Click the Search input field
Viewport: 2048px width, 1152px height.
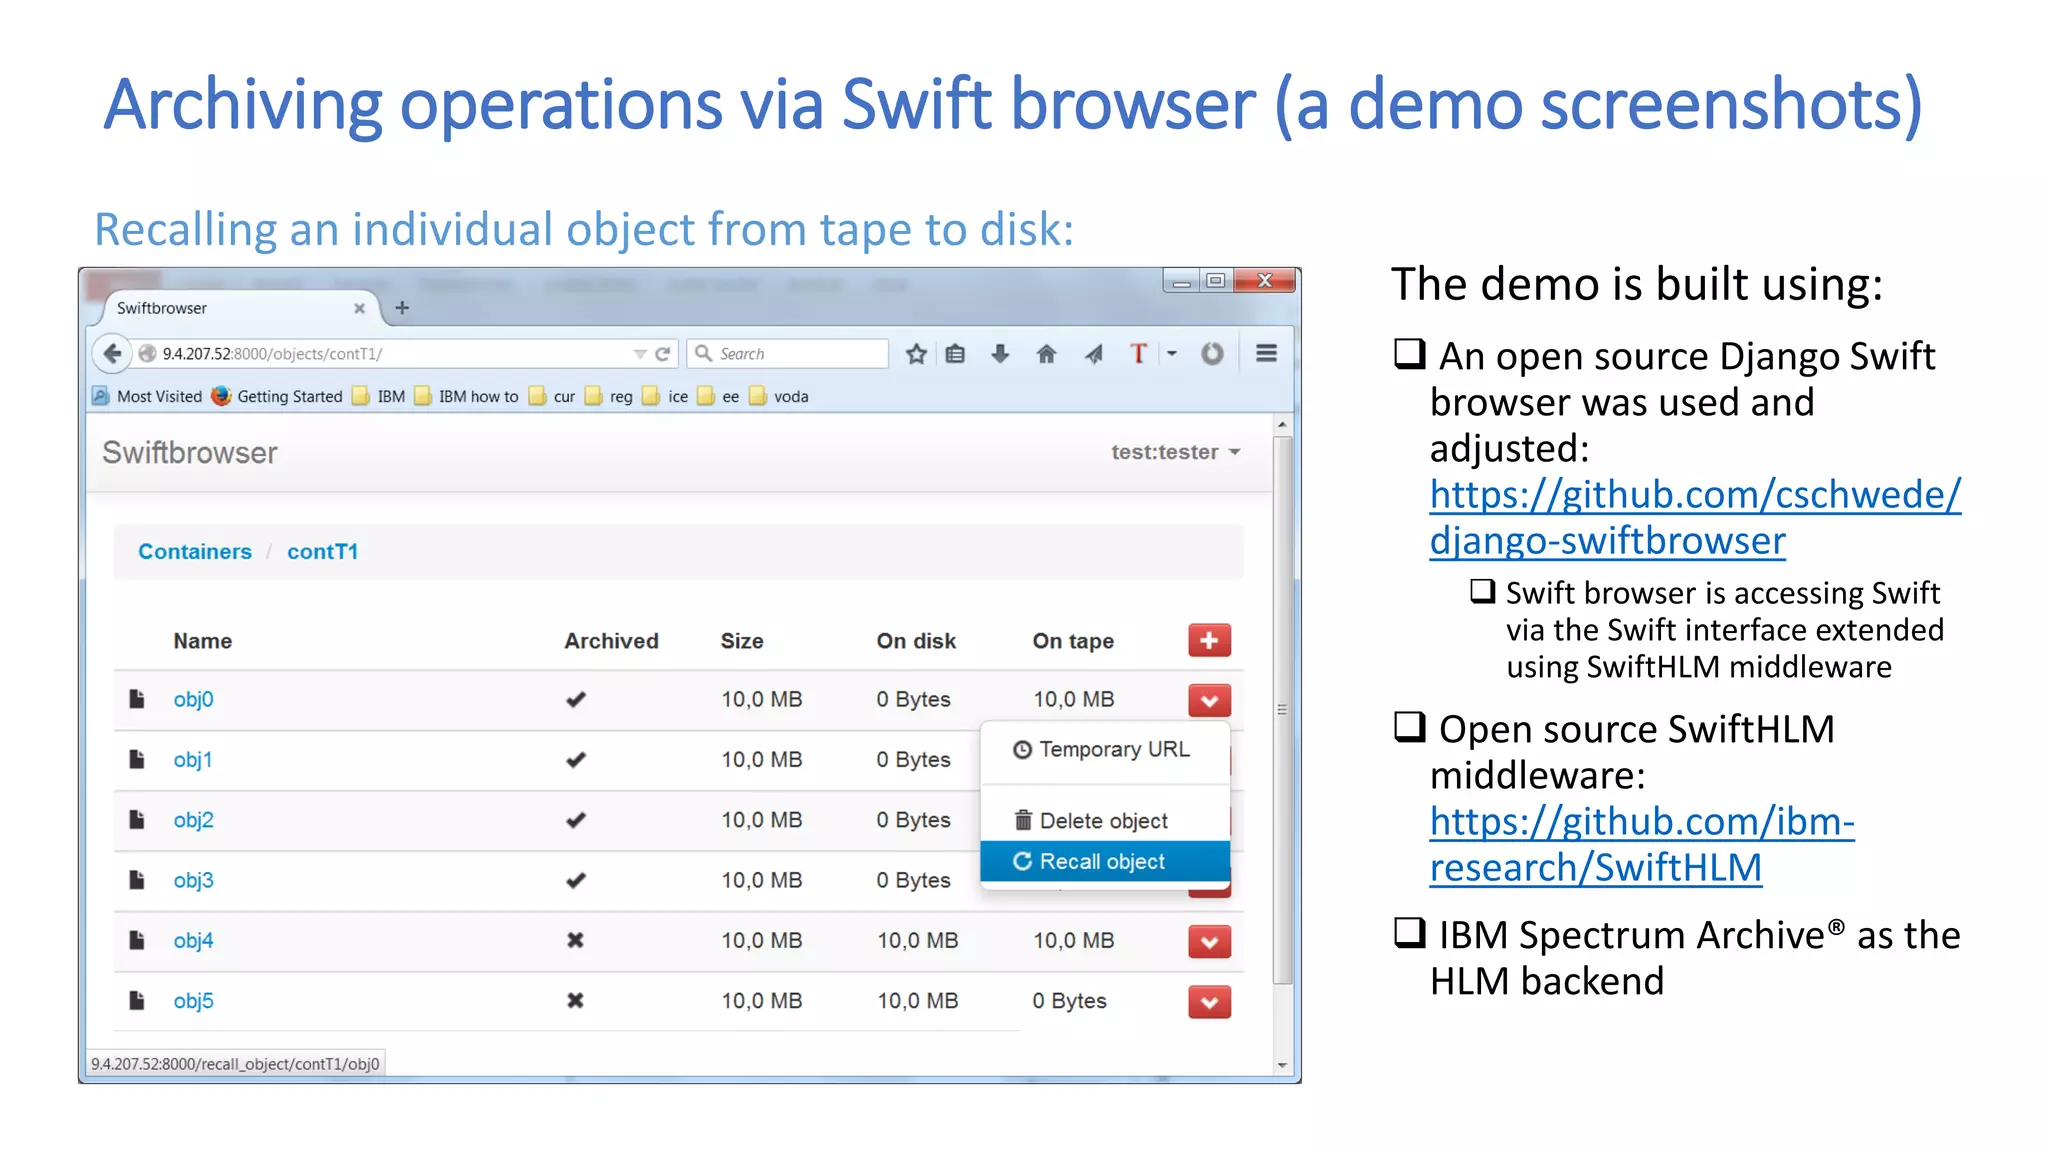click(788, 354)
